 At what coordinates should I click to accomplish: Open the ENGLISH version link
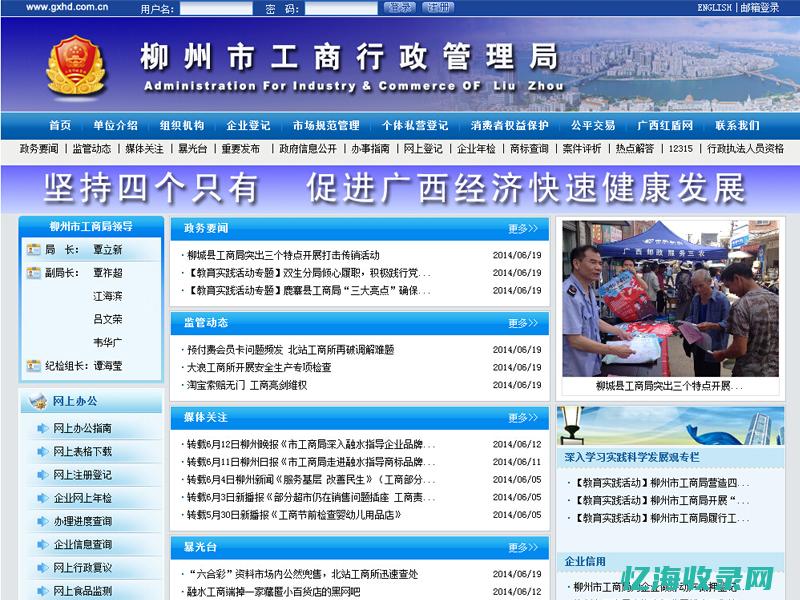pyautogui.click(x=713, y=8)
